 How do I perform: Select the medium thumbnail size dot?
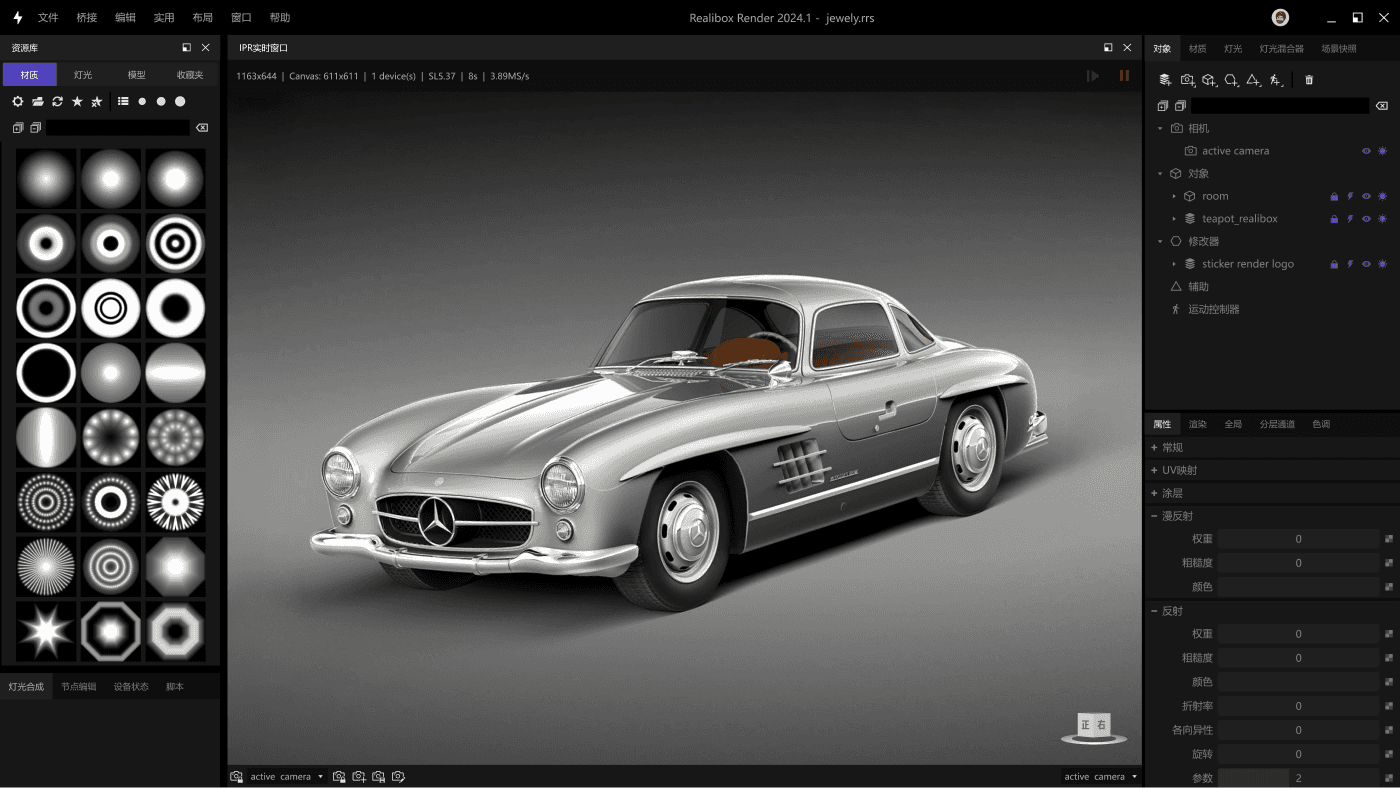(161, 101)
